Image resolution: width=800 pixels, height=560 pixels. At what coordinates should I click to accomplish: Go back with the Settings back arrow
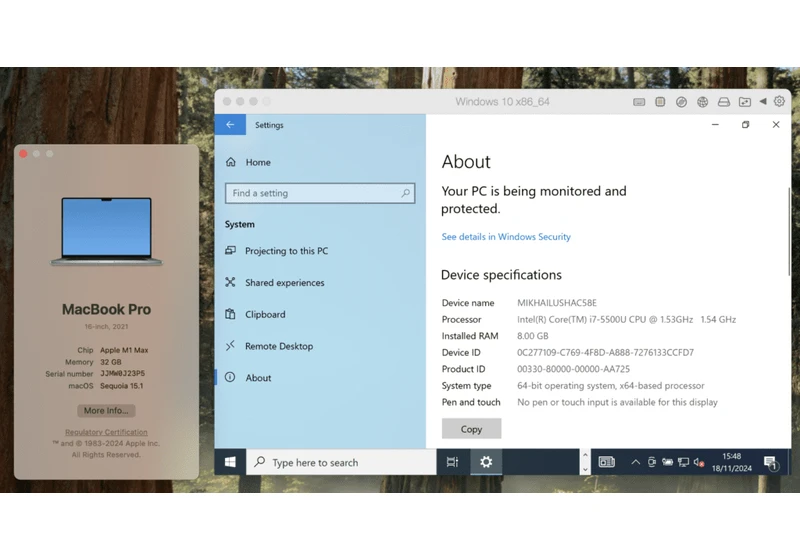pos(230,124)
